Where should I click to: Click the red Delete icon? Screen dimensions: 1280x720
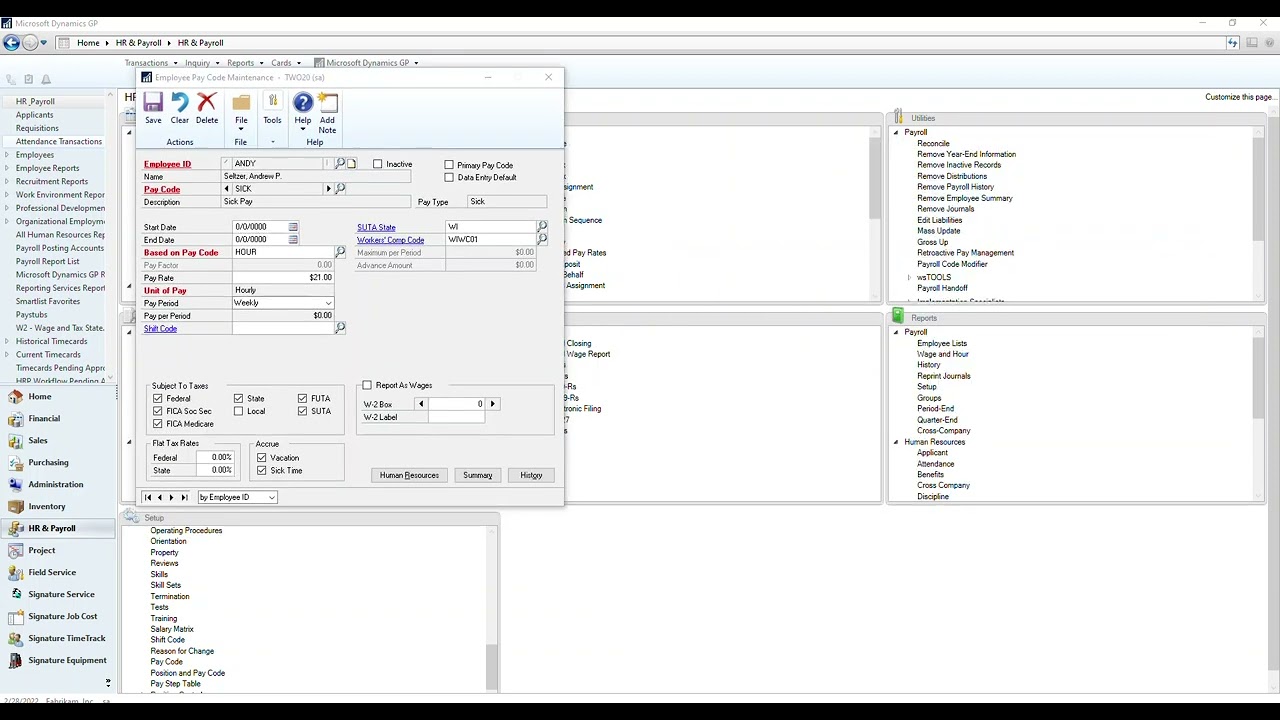point(207,103)
